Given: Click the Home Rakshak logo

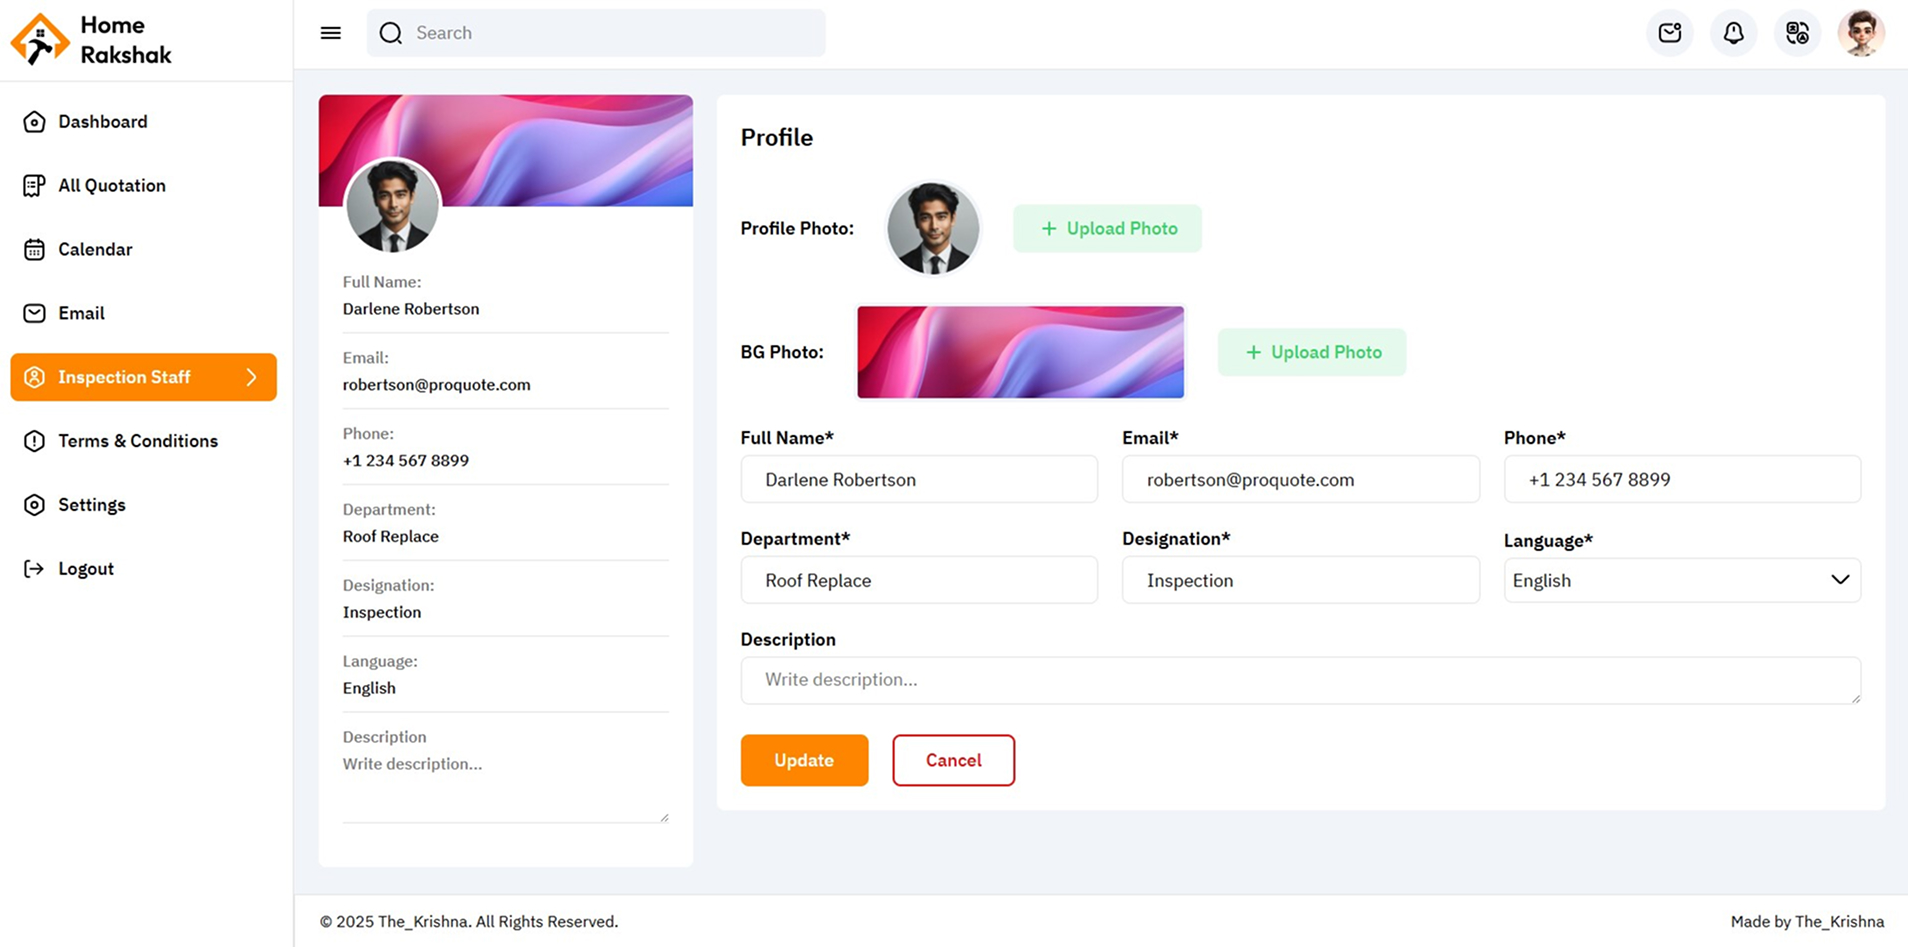Looking at the screenshot, I should point(40,40).
